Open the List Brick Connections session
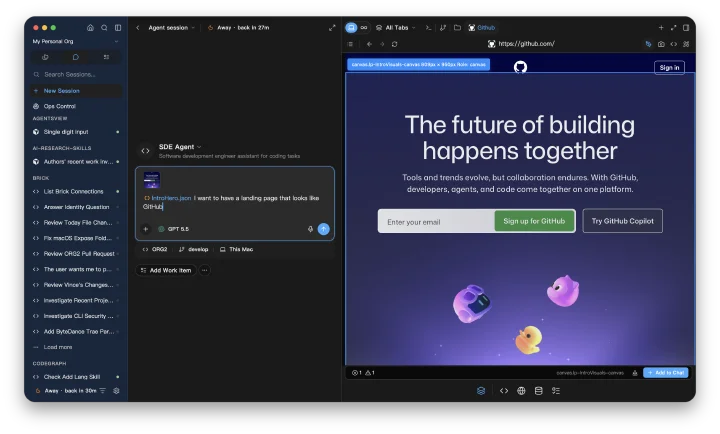The image size is (720, 434). 76,192
